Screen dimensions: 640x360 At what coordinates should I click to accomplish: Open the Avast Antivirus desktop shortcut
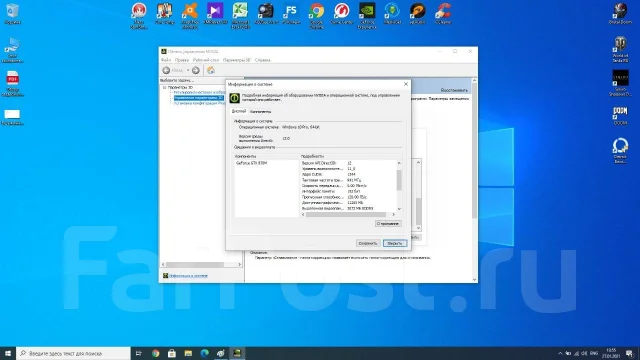[x=190, y=15]
